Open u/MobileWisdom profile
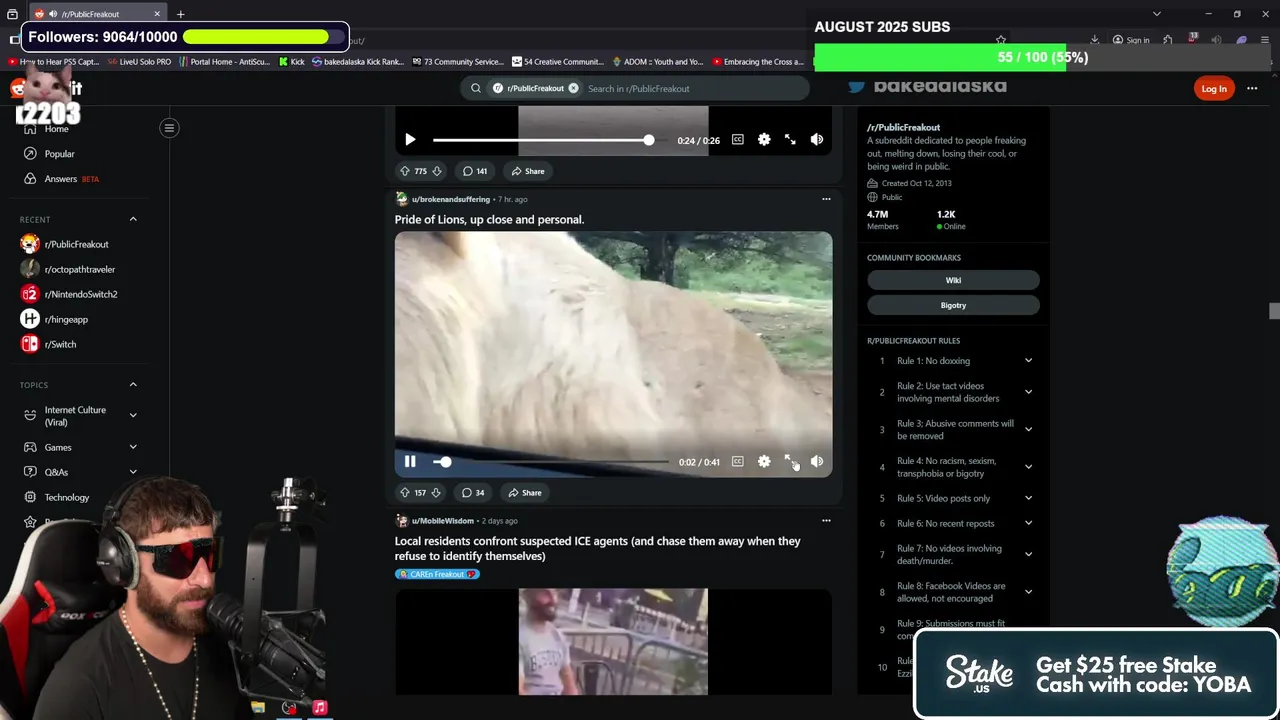Image resolution: width=1280 pixels, height=720 pixels. tap(442, 521)
